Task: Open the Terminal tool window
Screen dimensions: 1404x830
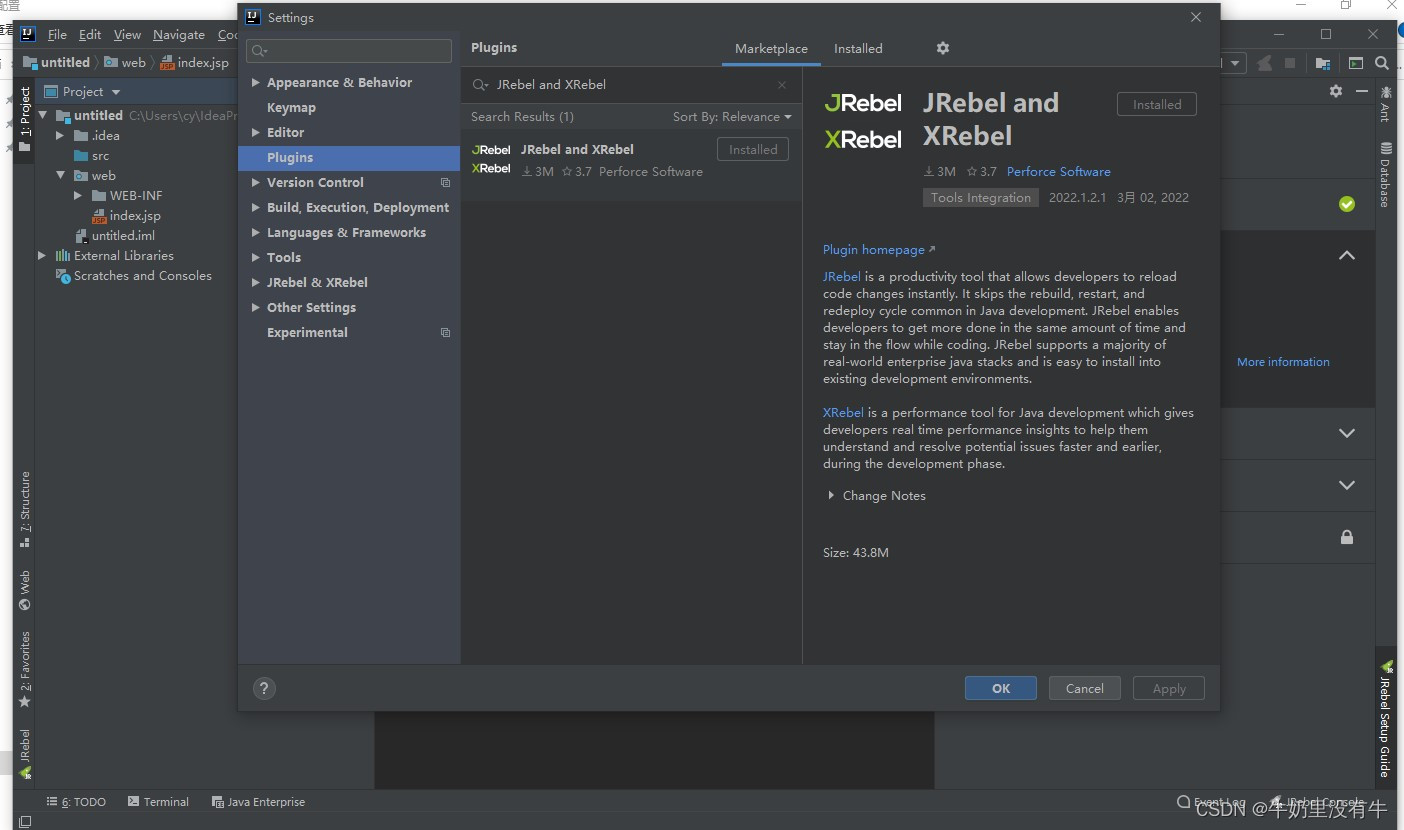Action: click(158, 802)
